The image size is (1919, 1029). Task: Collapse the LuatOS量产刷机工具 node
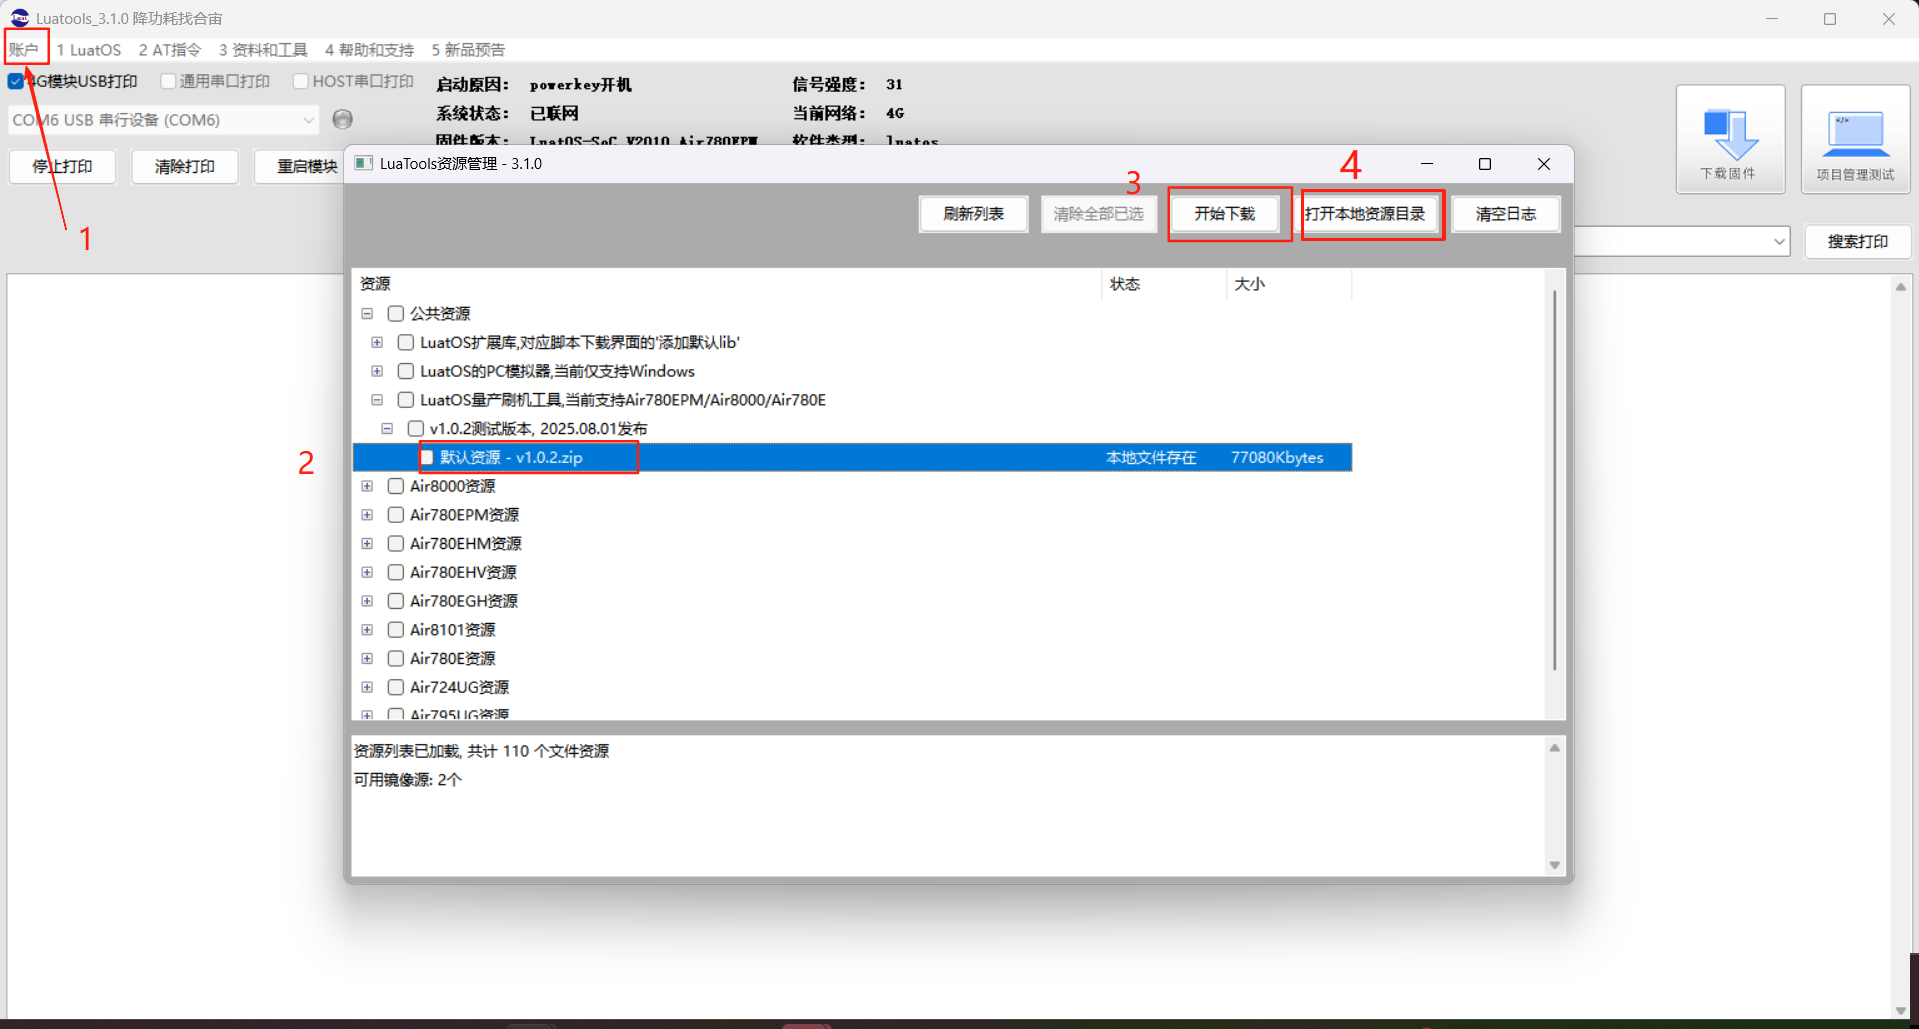377,400
